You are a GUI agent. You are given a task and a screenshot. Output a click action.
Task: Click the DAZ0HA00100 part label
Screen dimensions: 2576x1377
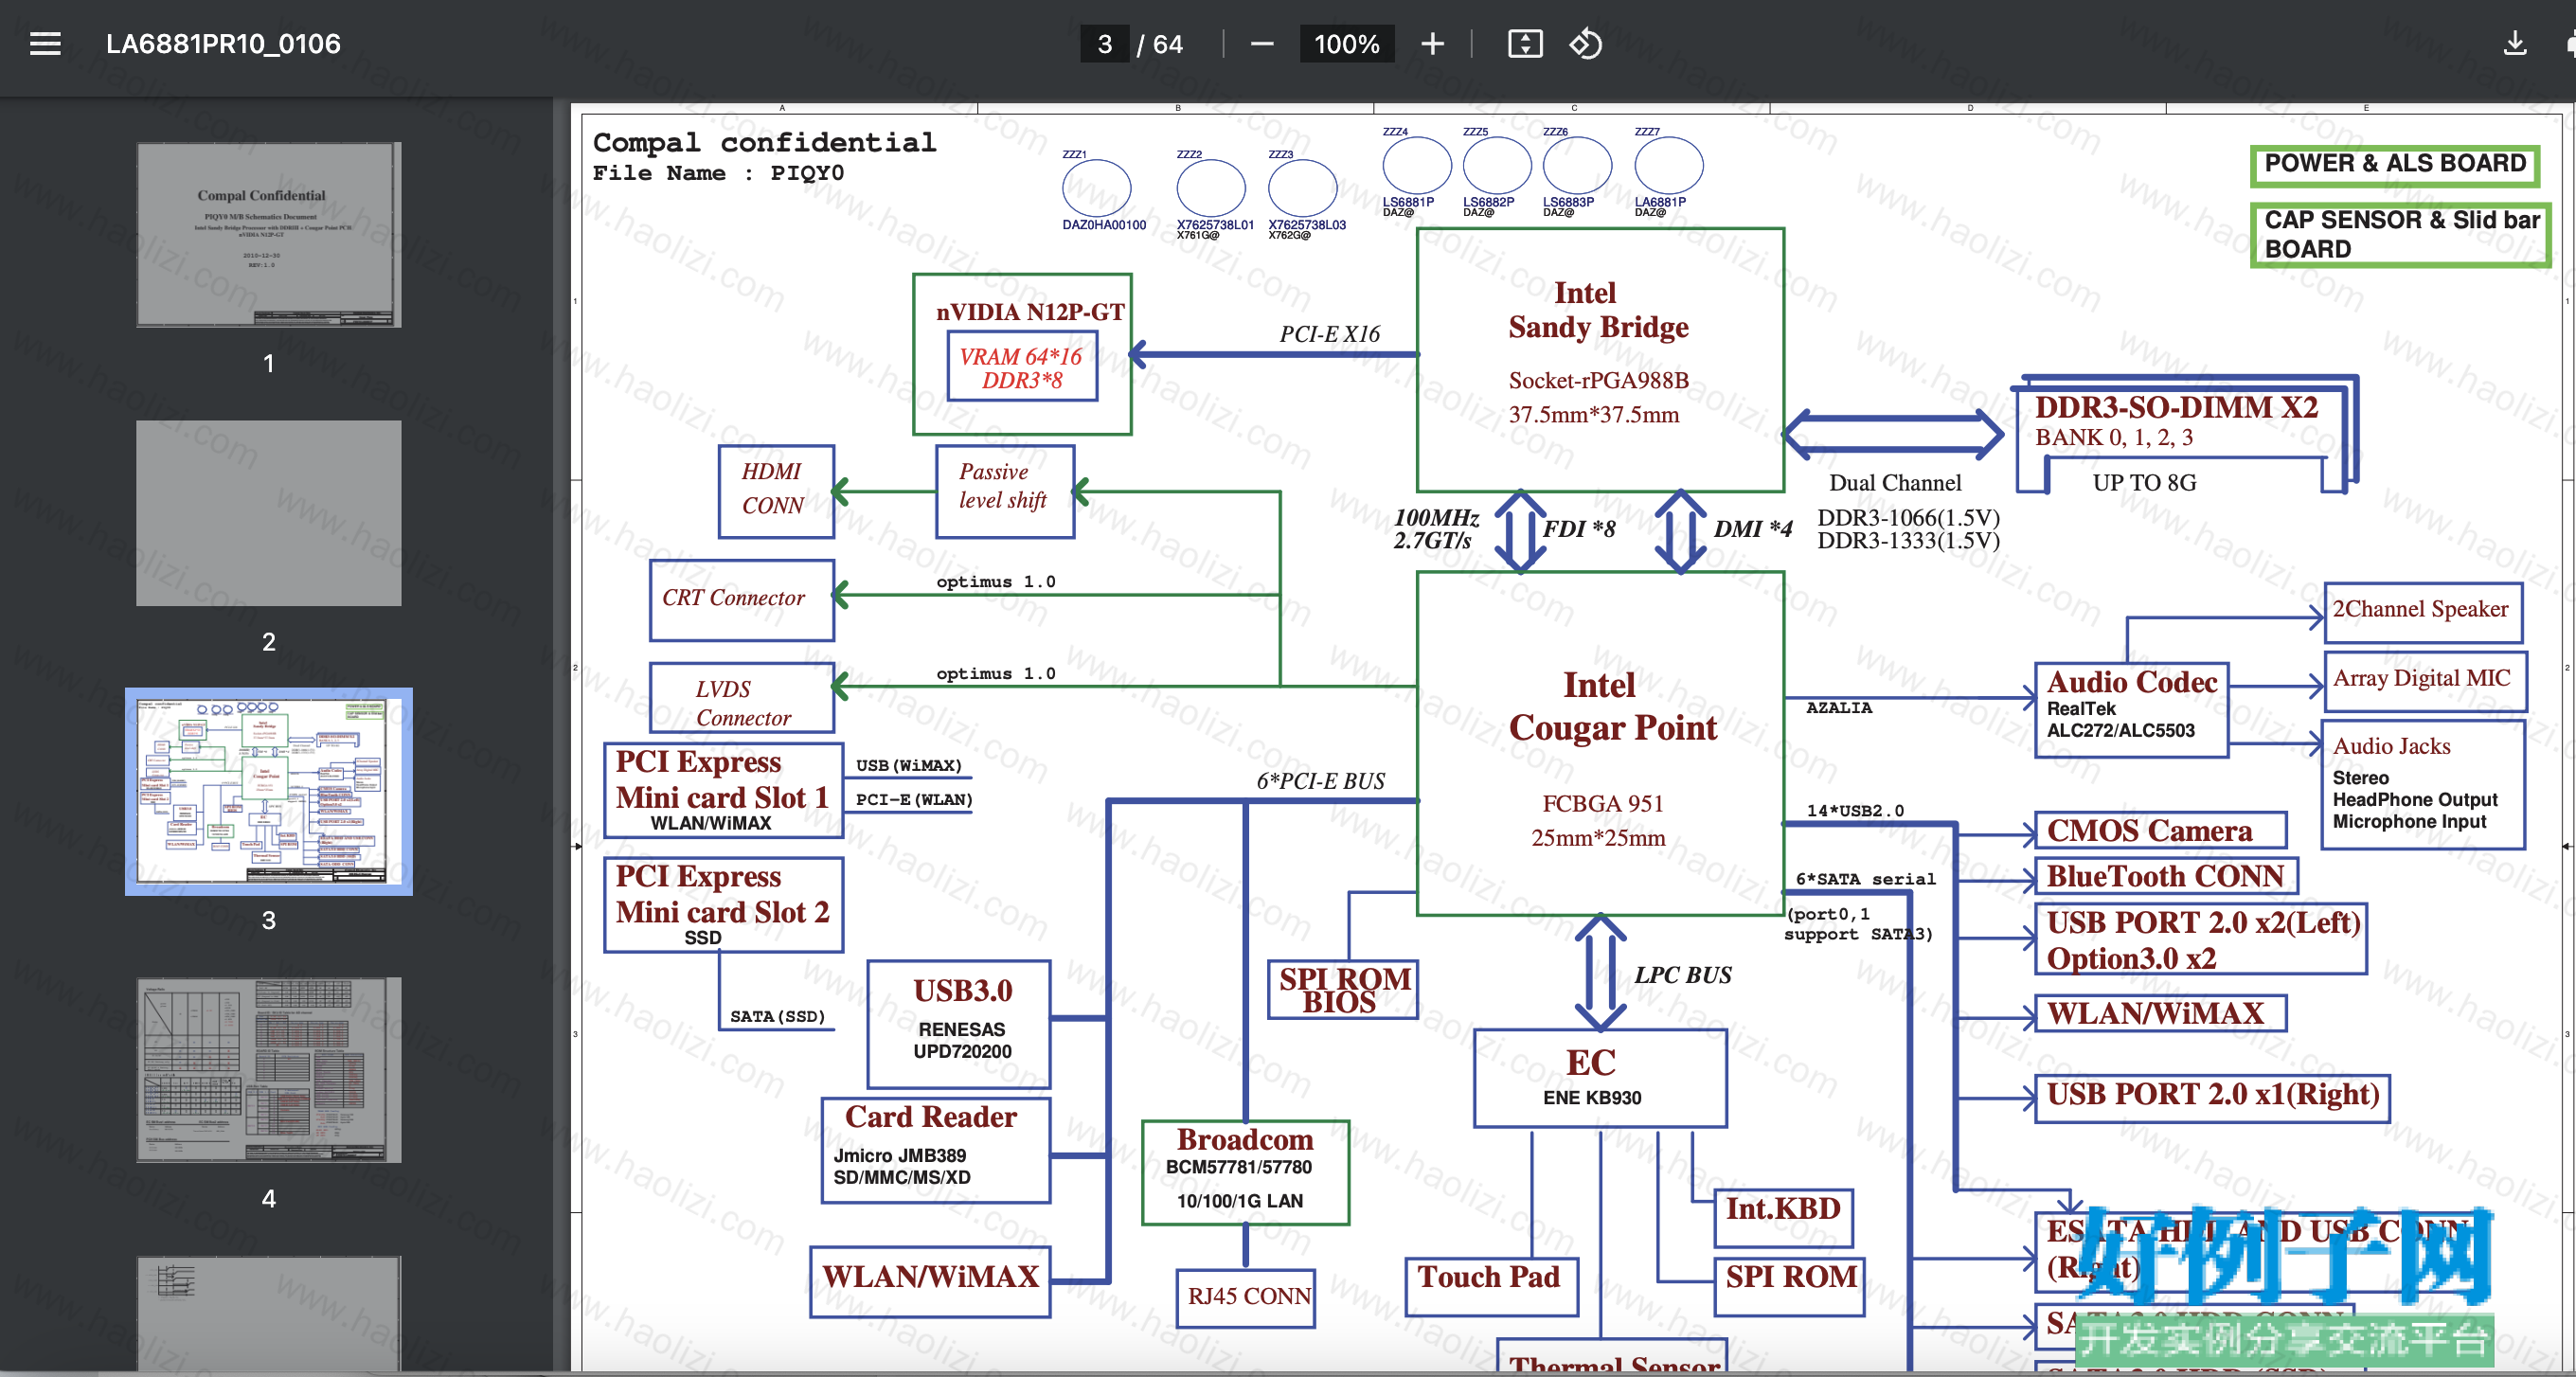pyautogui.click(x=1104, y=225)
